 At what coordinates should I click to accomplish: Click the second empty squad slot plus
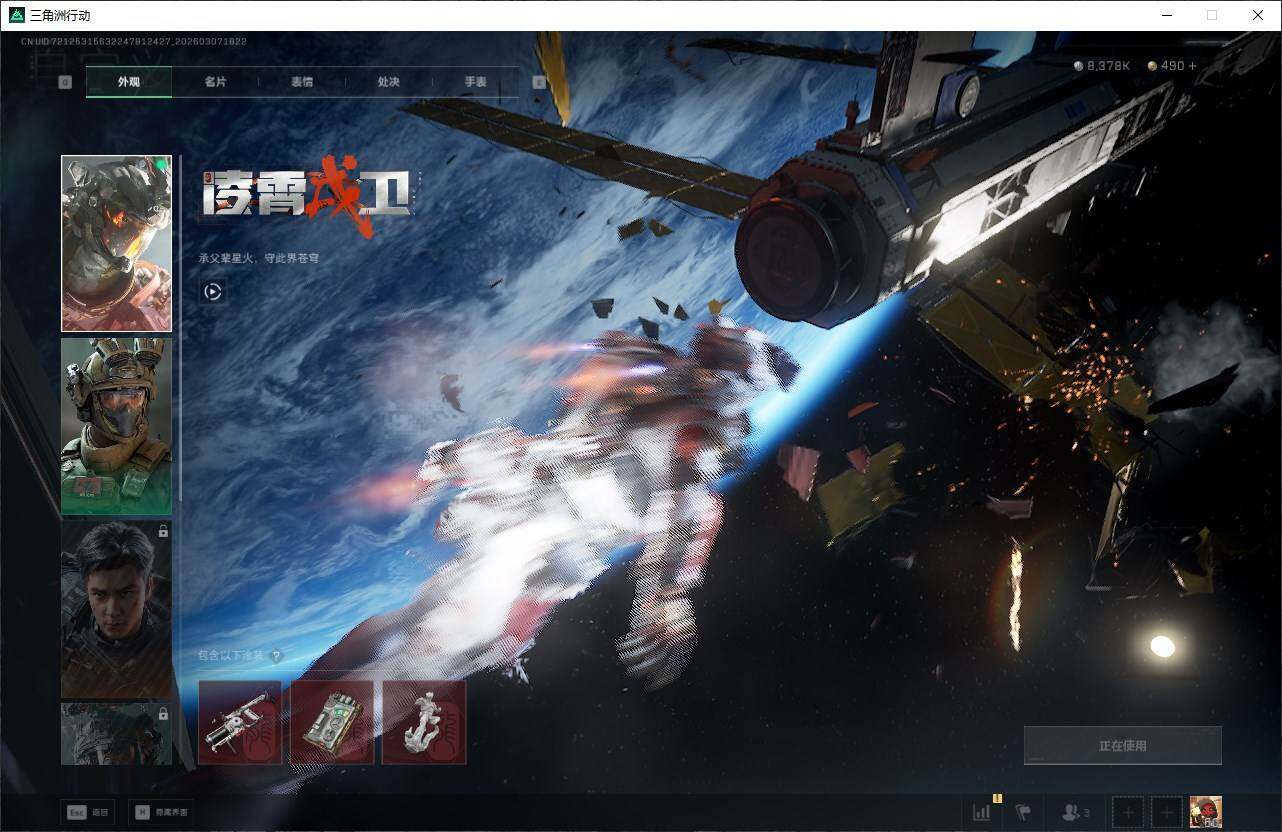(1166, 812)
